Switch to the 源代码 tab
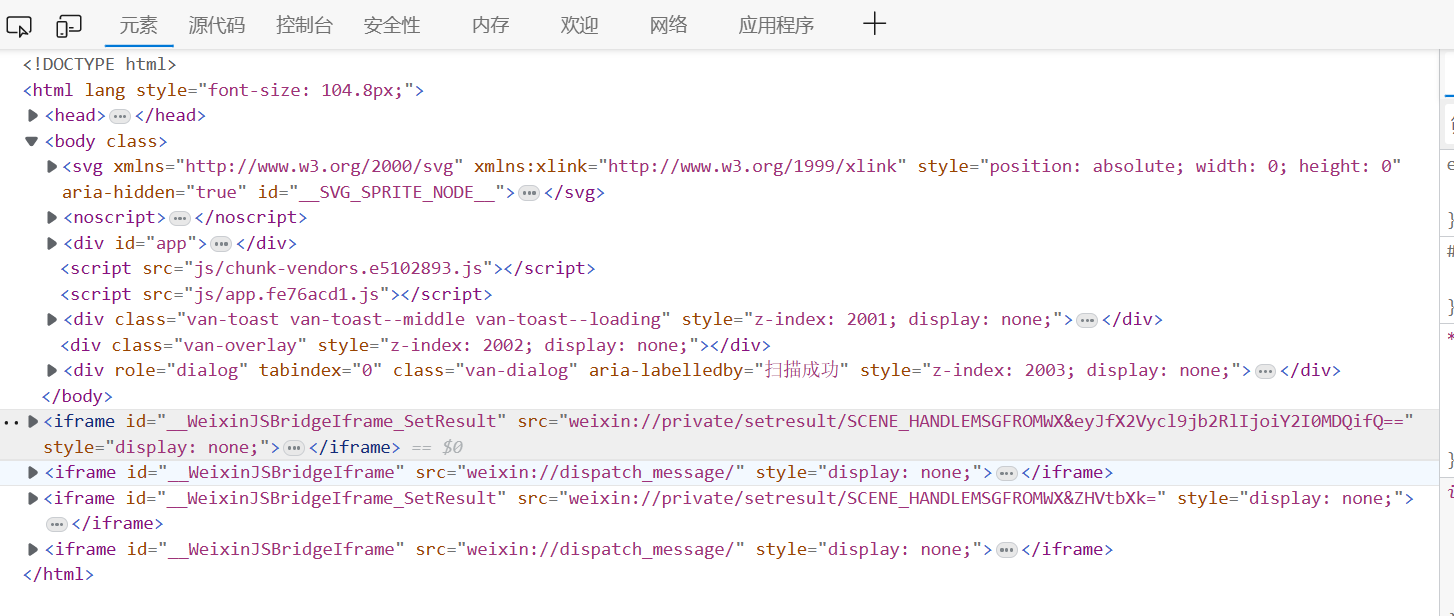Image resolution: width=1454 pixels, height=616 pixels. tap(216, 25)
